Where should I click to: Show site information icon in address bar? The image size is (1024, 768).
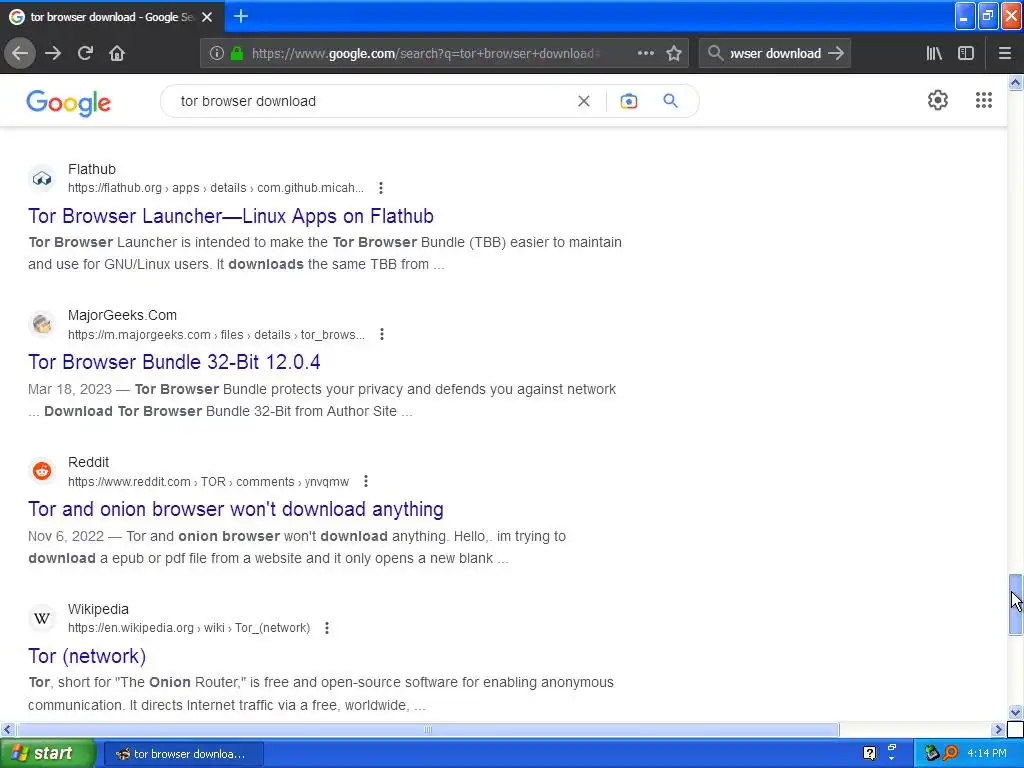click(217, 54)
